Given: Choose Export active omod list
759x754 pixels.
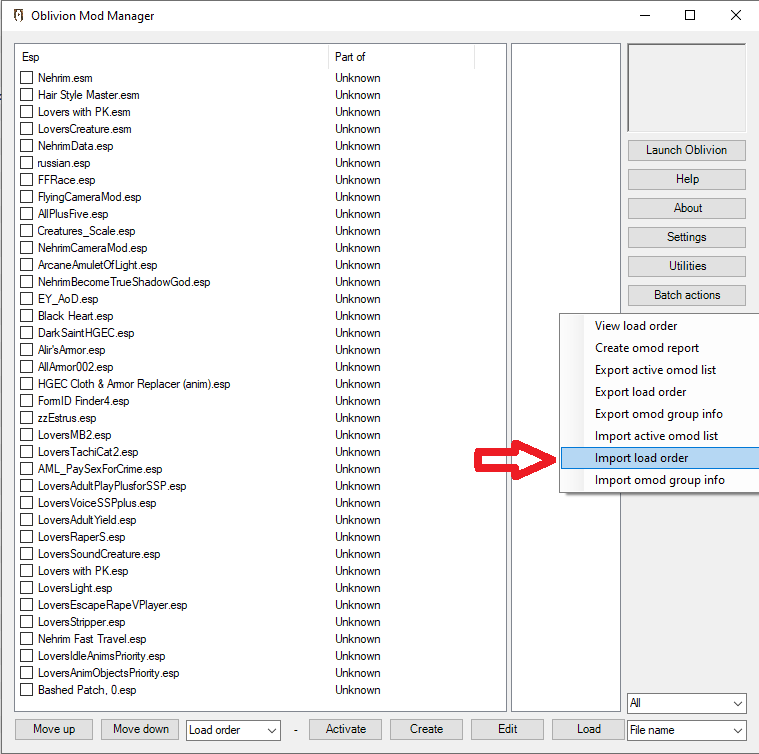Looking at the screenshot, I should coord(655,370).
